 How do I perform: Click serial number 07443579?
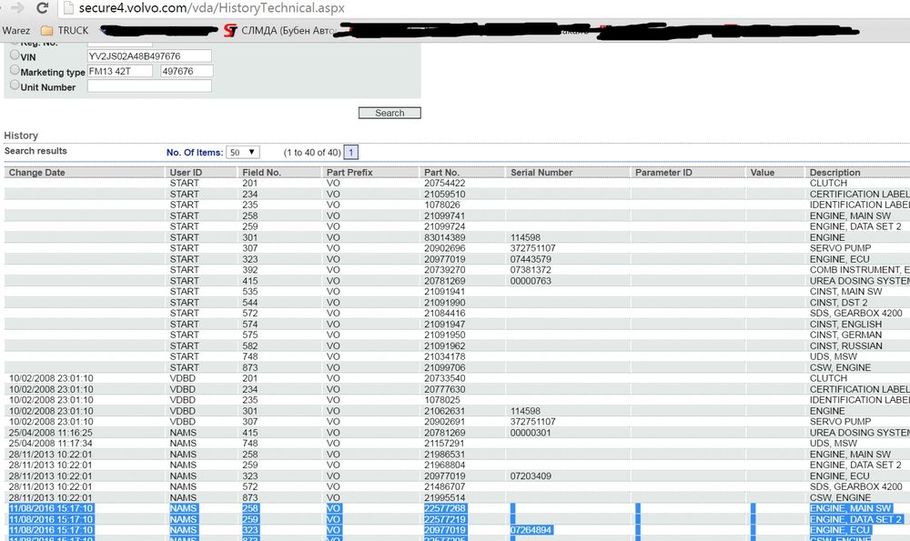530,259
